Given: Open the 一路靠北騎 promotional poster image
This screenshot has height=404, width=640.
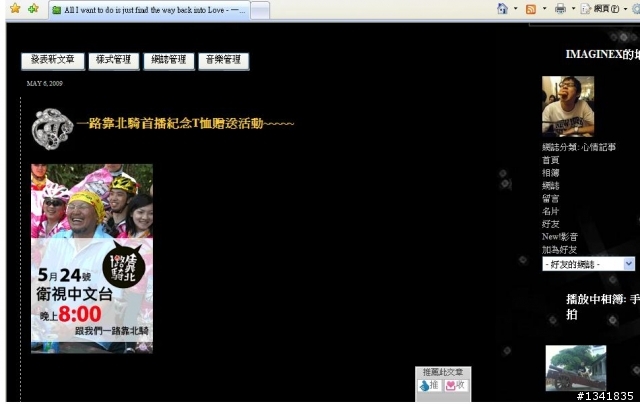Looking at the screenshot, I should (x=92, y=258).
